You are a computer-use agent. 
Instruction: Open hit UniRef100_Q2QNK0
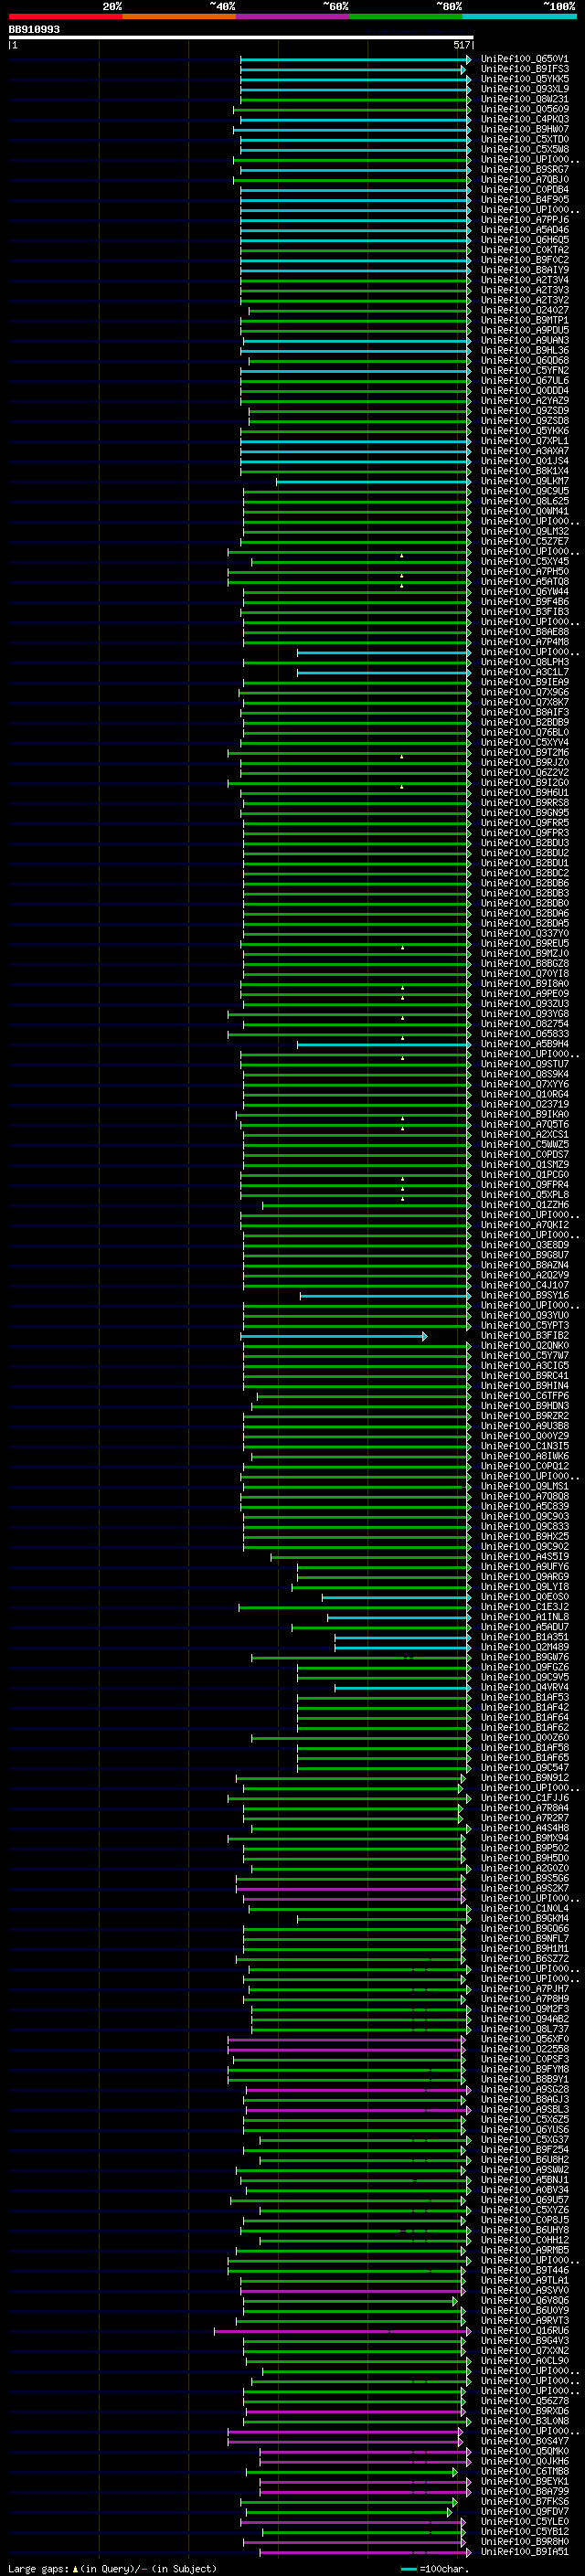(524, 1346)
